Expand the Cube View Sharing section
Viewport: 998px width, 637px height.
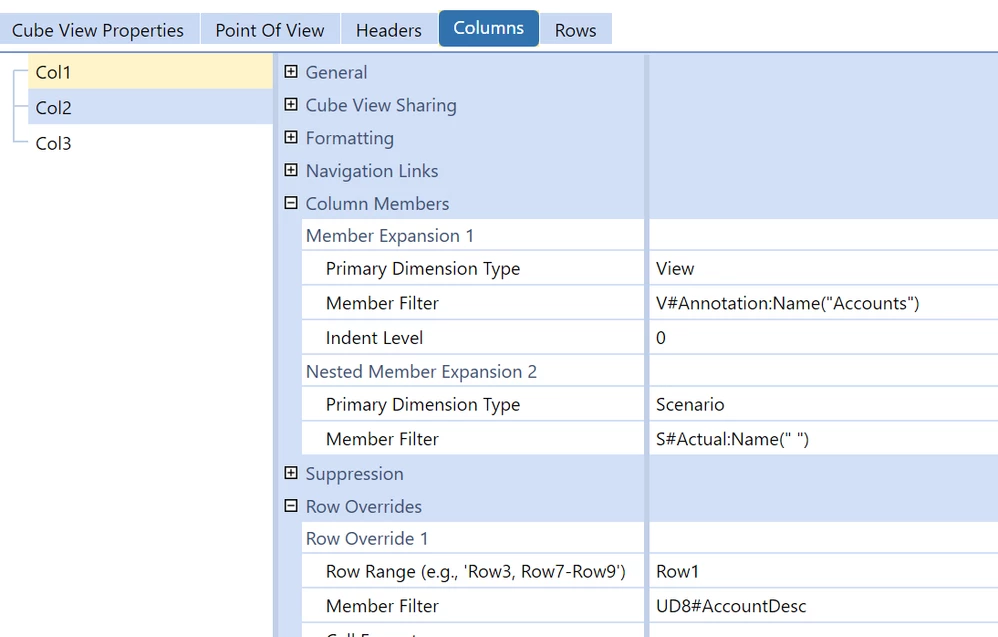point(291,104)
